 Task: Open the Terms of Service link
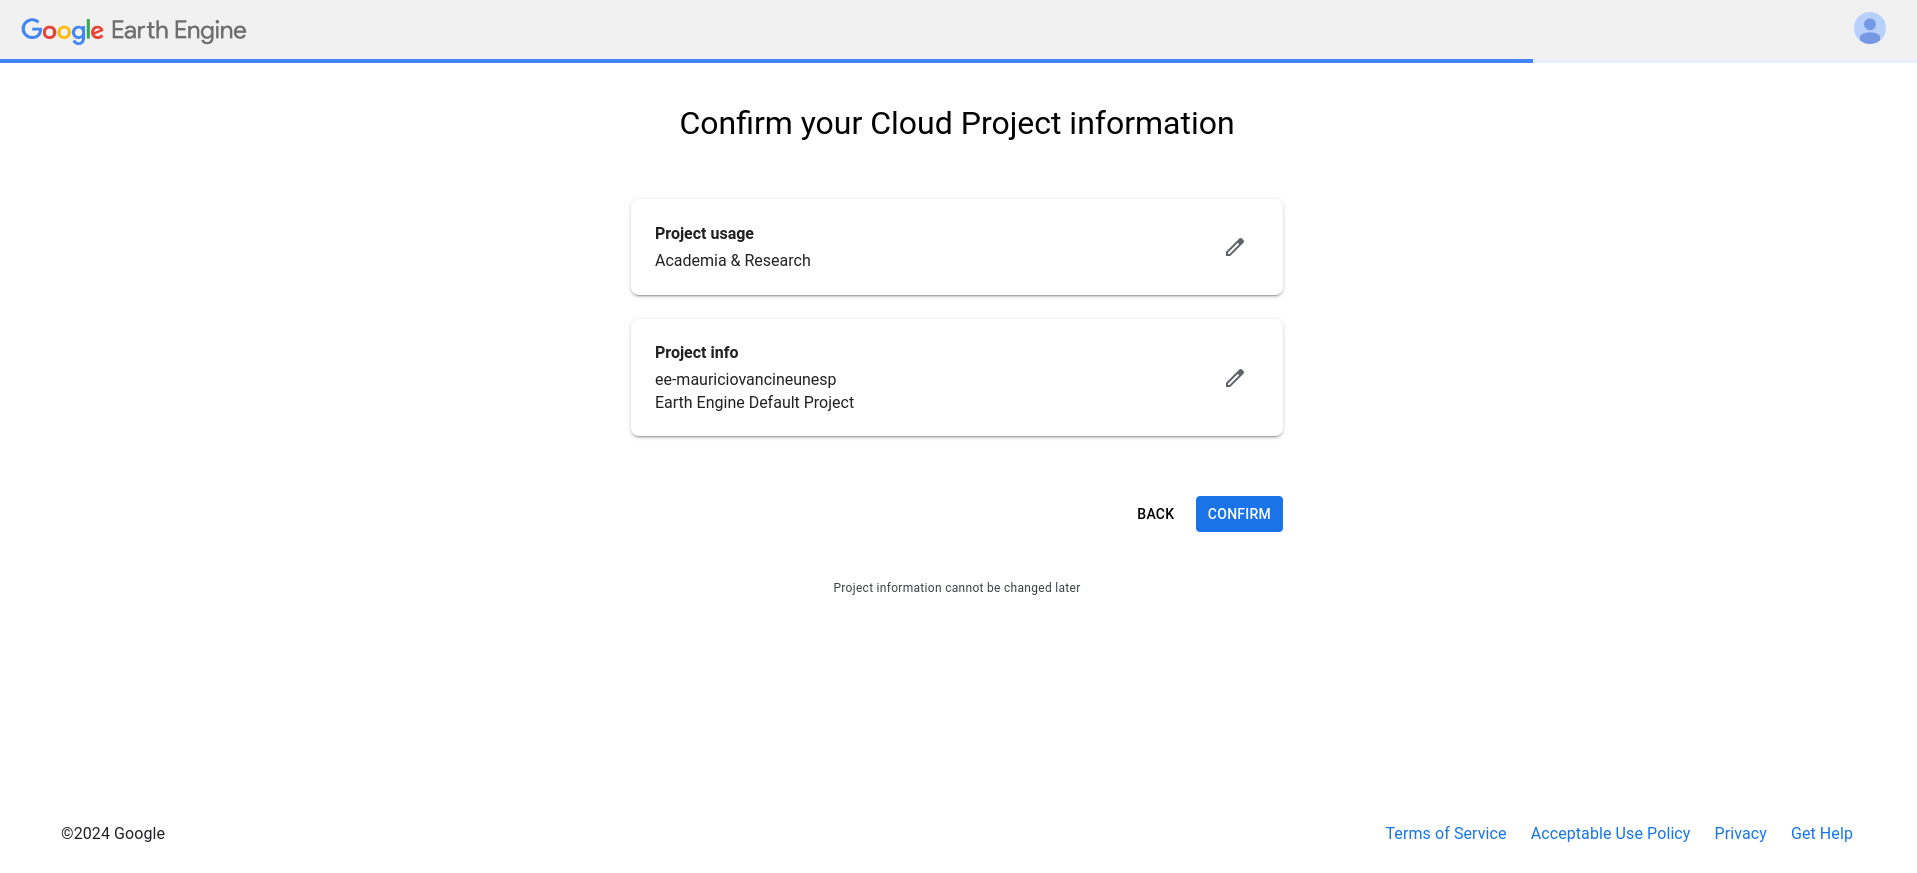[1445, 833]
